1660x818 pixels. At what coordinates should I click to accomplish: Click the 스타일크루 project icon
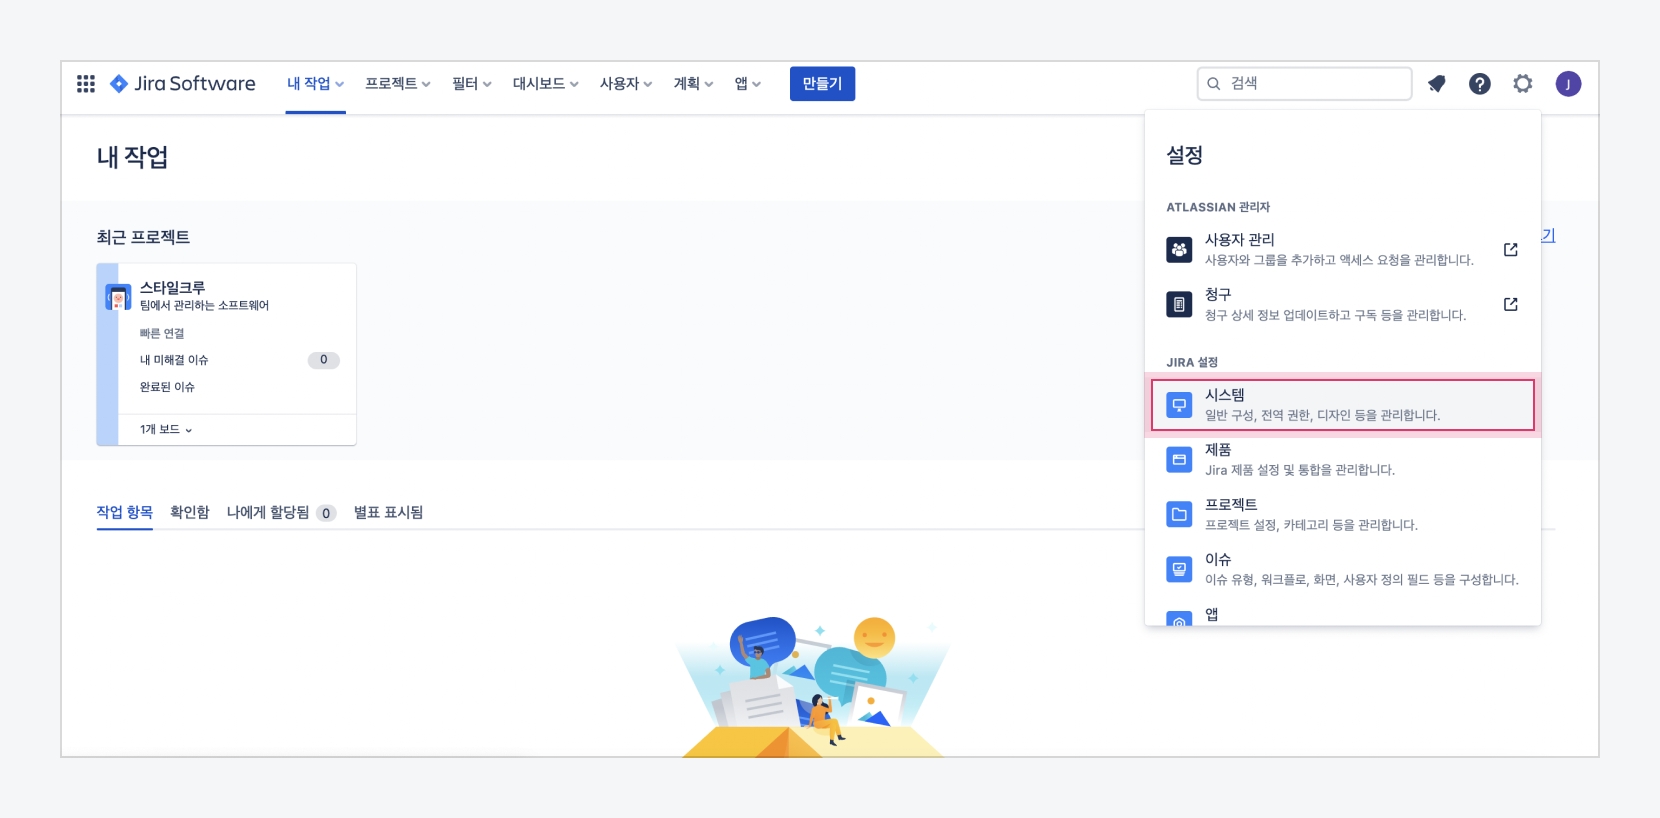click(x=118, y=297)
